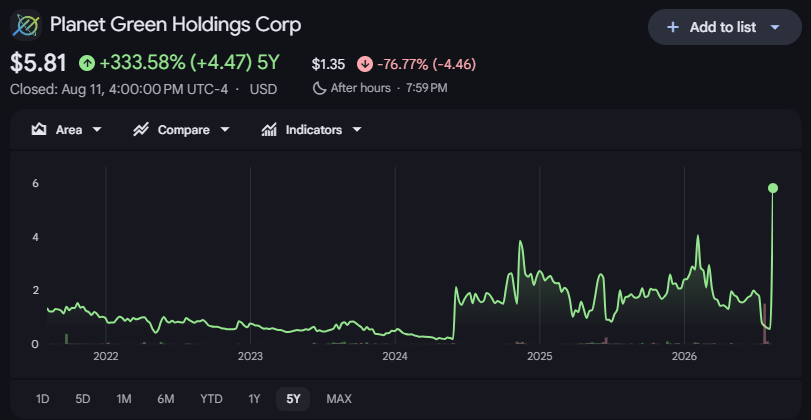Click the Compare lines icon

pyautogui.click(x=141, y=129)
